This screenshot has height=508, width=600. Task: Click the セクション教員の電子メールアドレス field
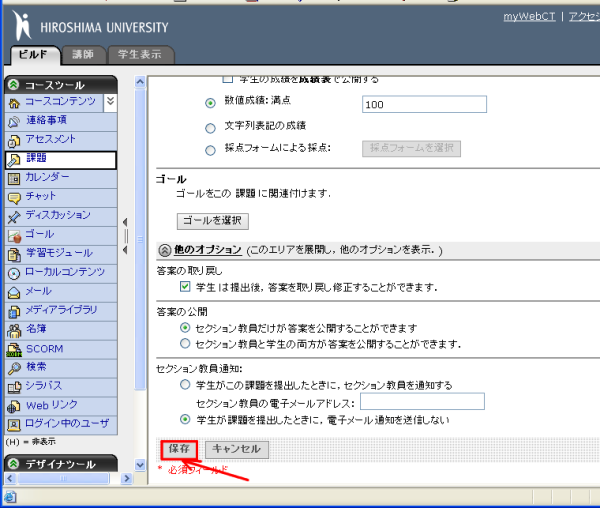(x=422, y=401)
